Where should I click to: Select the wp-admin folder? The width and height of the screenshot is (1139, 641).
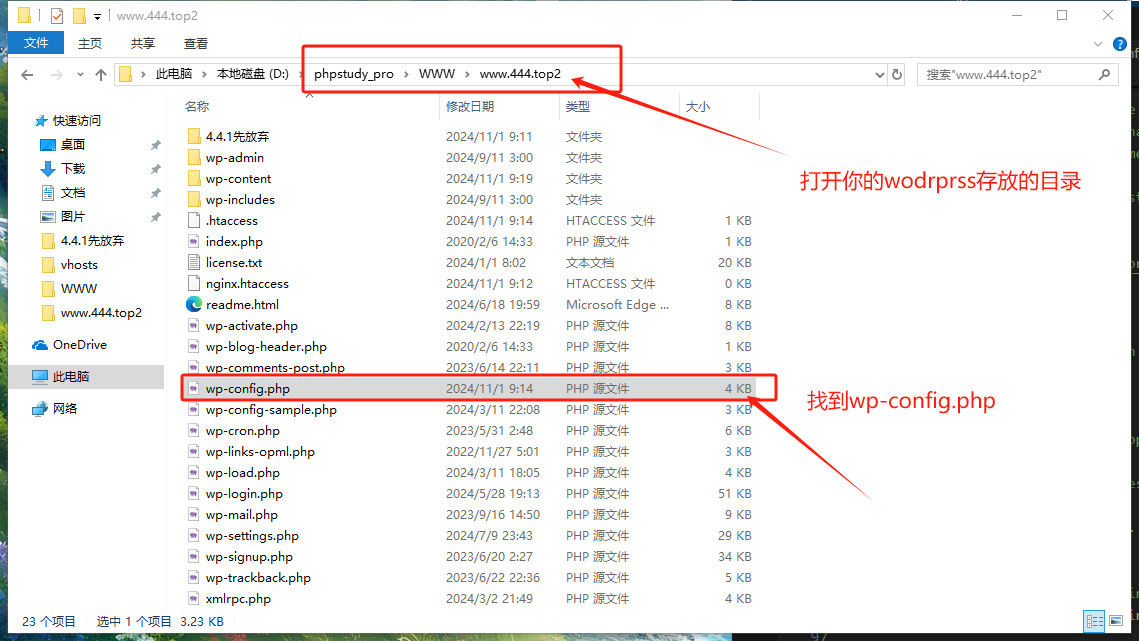(234, 158)
